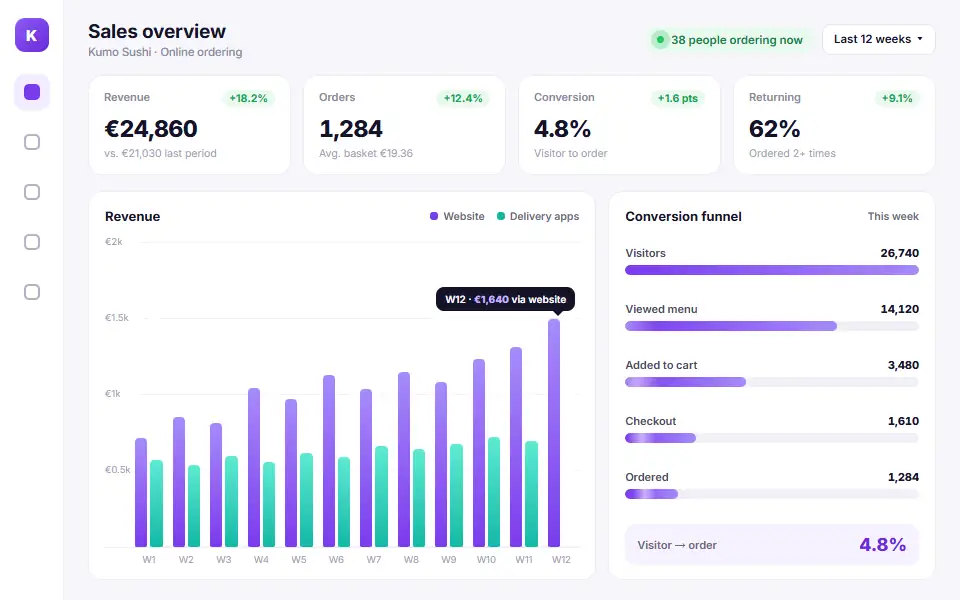Click the teal Delivery apps legend dot
This screenshot has height=600, width=960.
[x=501, y=216]
